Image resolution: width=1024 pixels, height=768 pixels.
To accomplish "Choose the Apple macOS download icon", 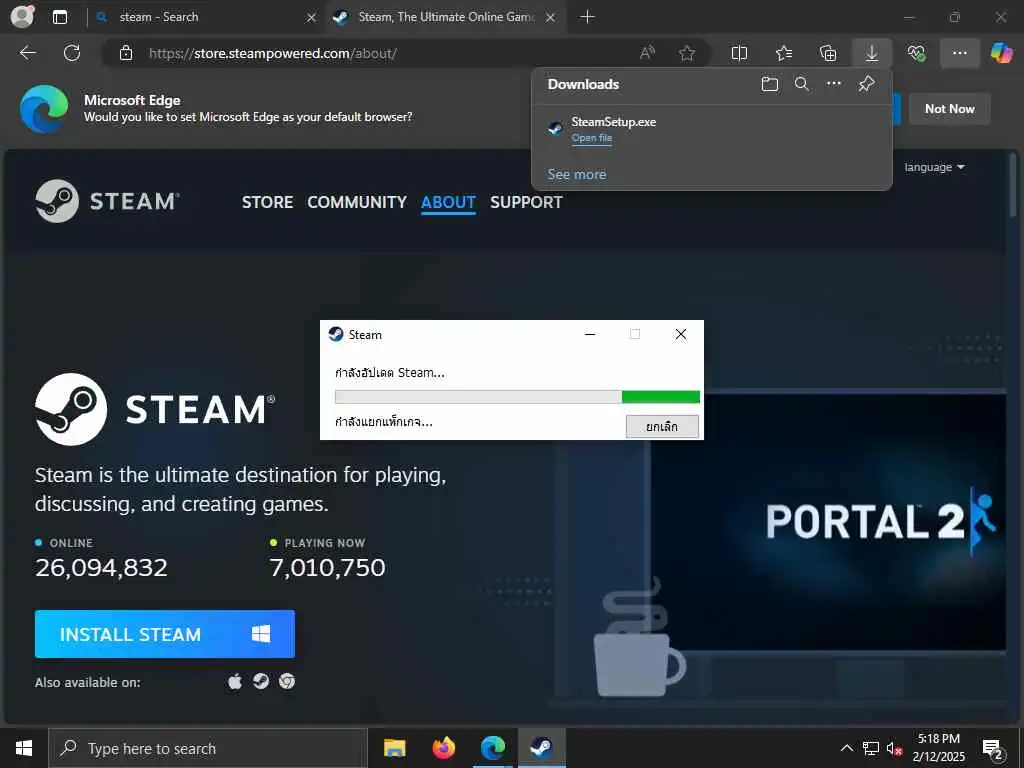I will click(x=235, y=682).
